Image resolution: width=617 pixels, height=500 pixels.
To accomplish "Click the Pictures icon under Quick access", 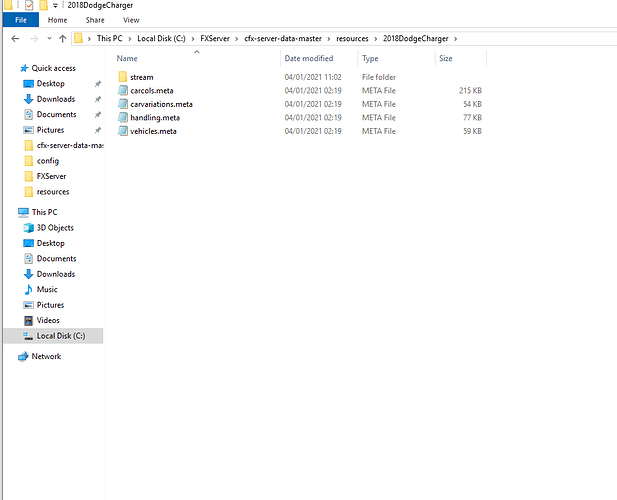I will pyautogui.click(x=28, y=130).
